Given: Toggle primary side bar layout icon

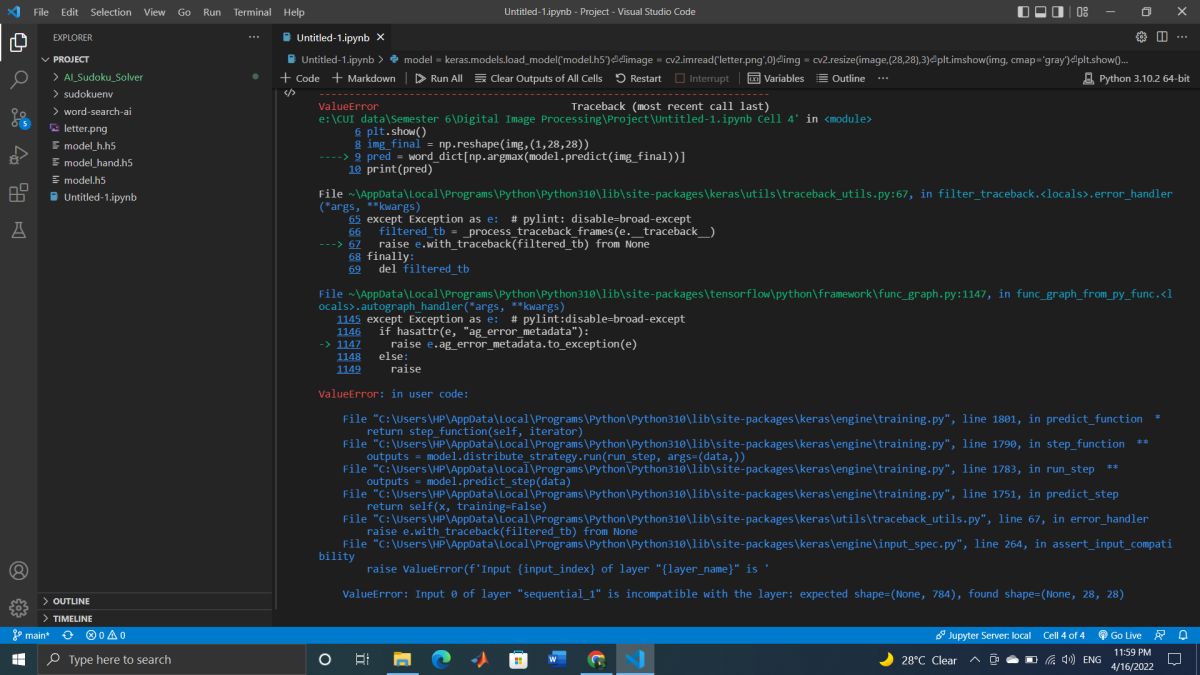Looking at the screenshot, I should 1024,12.
